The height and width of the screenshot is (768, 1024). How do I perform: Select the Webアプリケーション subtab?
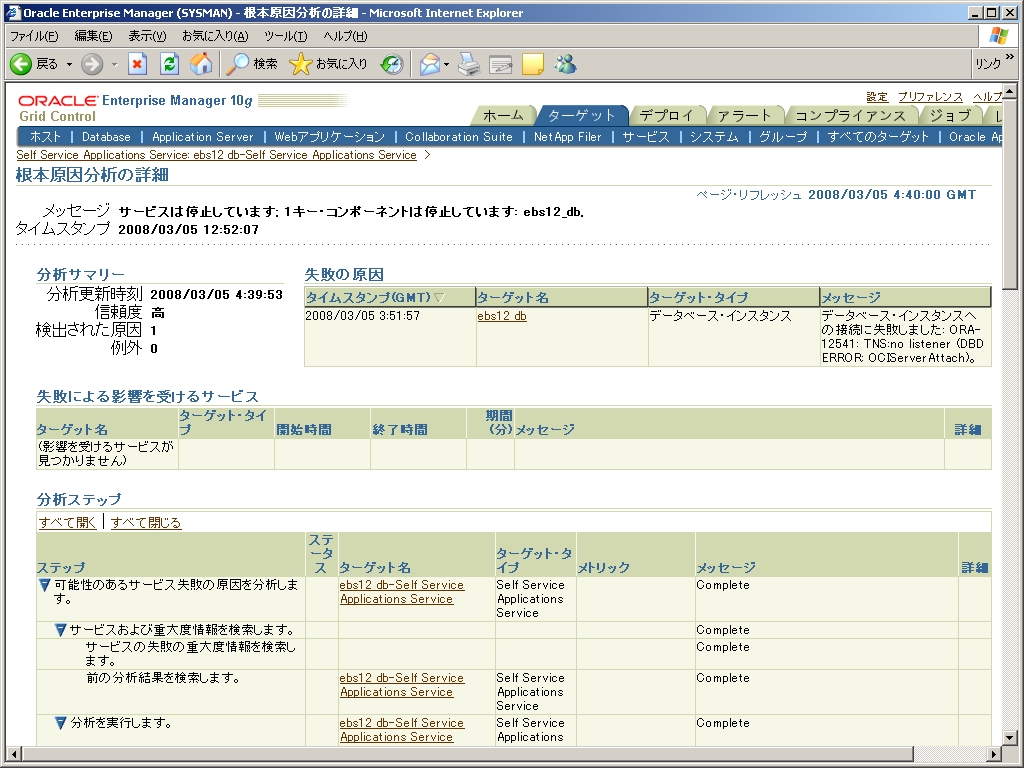coord(329,137)
